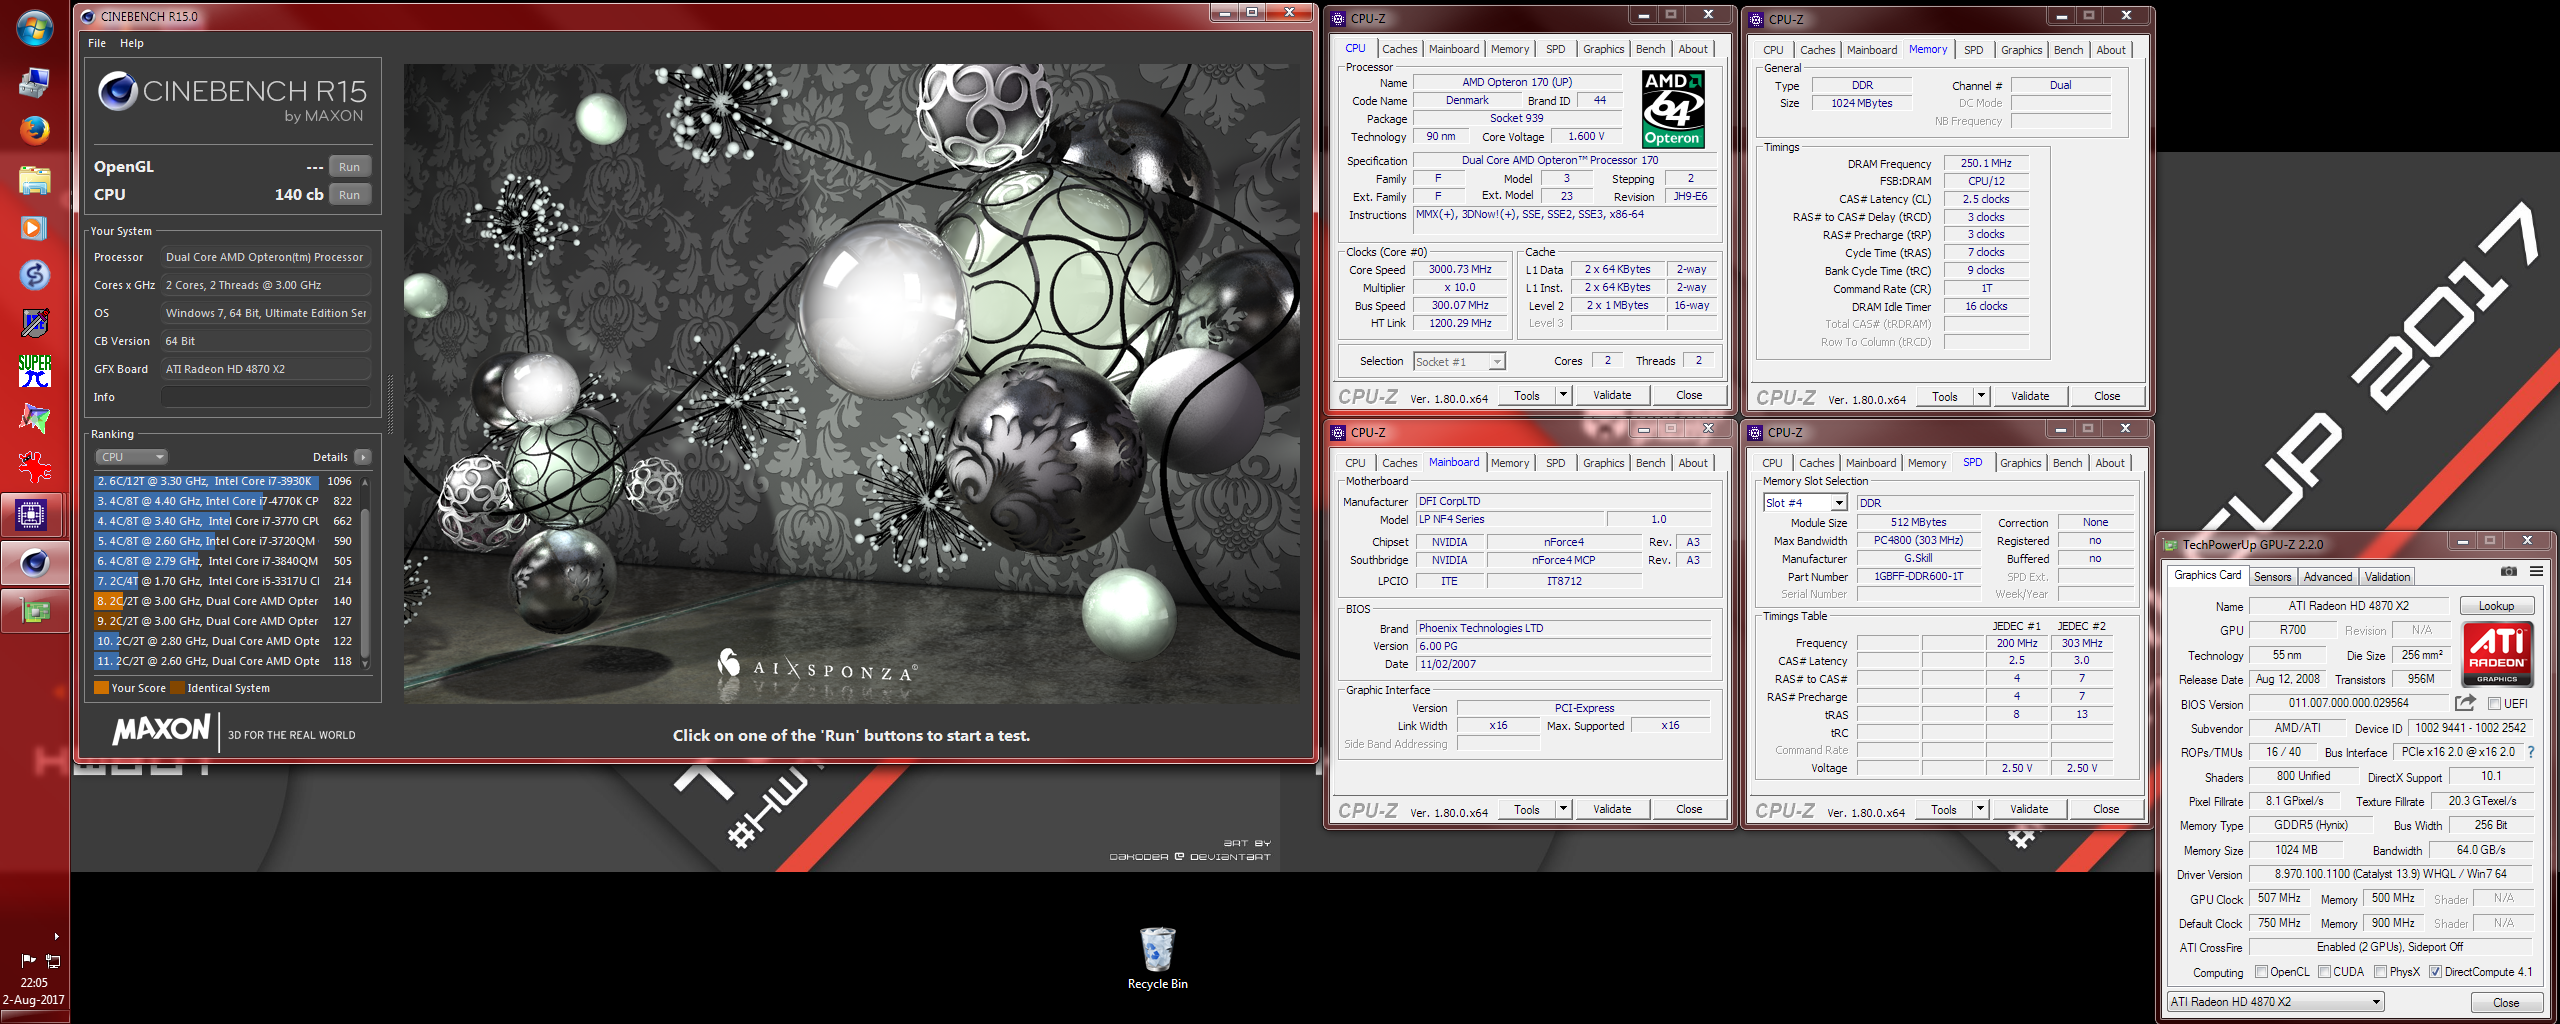The height and width of the screenshot is (1024, 2560).
Task: Click the Bus Interface question mark icon
Action: pyautogui.click(x=2531, y=752)
